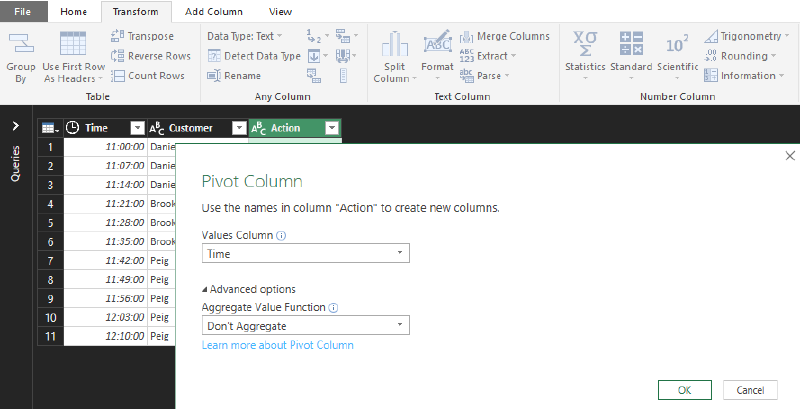The width and height of the screenshot is (800, 409).
Task: Click the 11:21:00 time cell
Action: (105, 203)
